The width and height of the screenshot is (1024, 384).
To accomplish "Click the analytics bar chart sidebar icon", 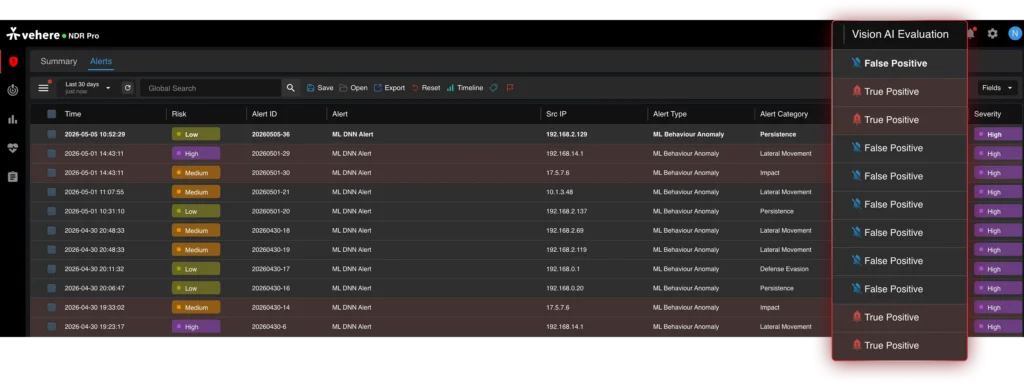I will [12, 120].
